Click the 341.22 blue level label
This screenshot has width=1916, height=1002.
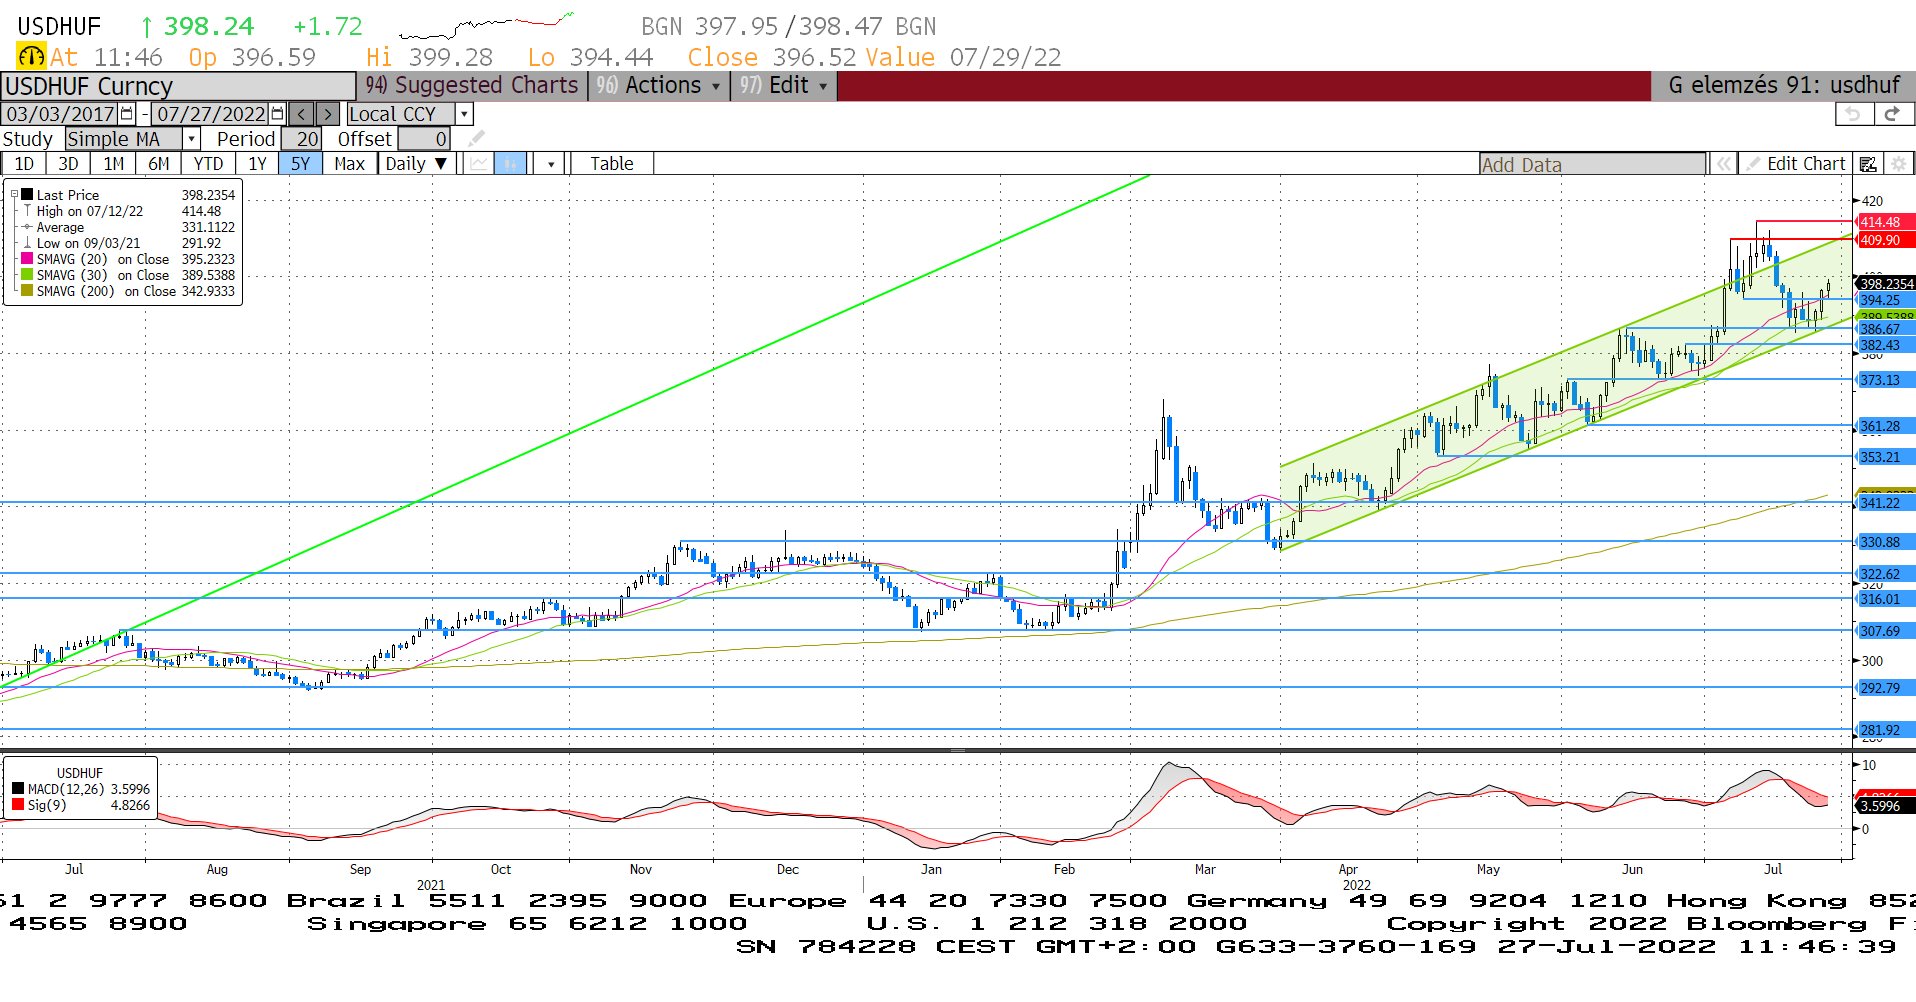1884,503
